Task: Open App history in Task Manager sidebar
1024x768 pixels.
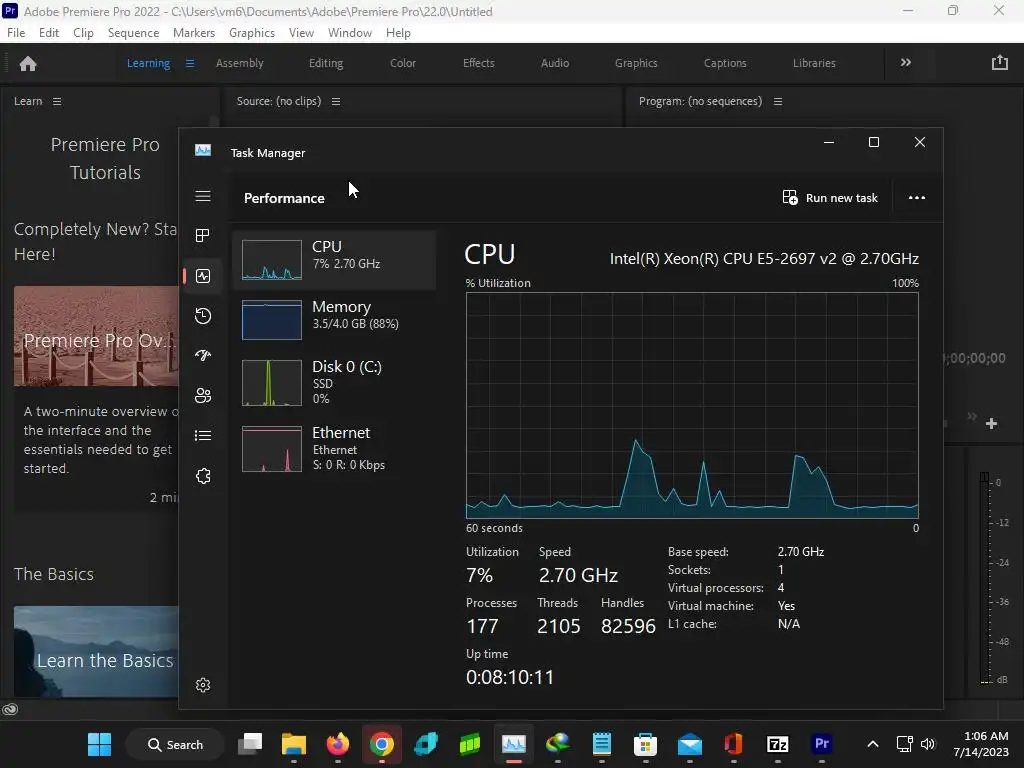Action: [x=202, y=316]
